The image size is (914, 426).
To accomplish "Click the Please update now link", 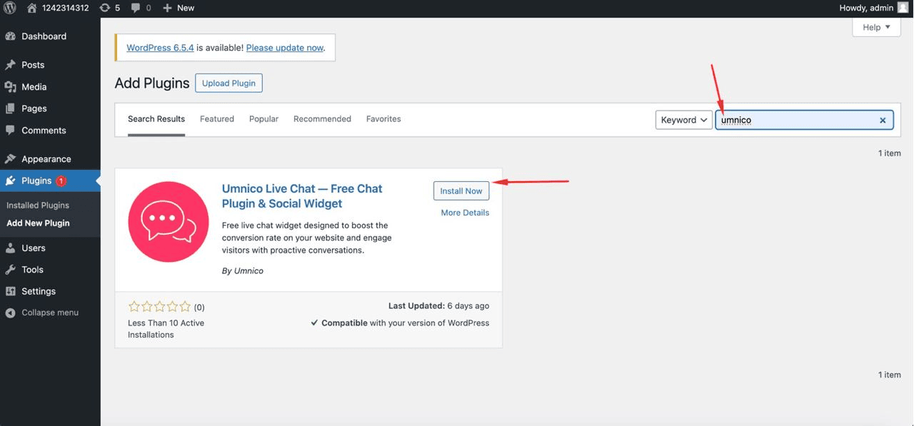I will (x=285, y=47).
